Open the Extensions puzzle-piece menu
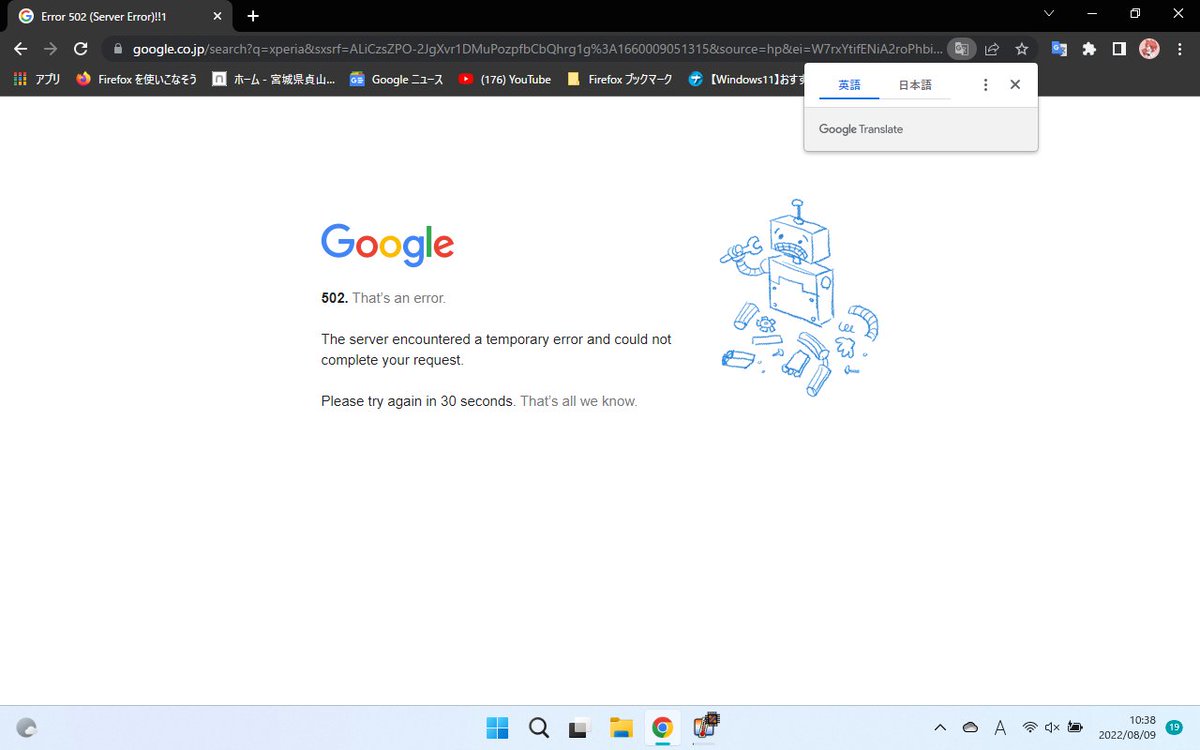The width and height of the screenshot is (1200, 750). tap(1089, 48)
